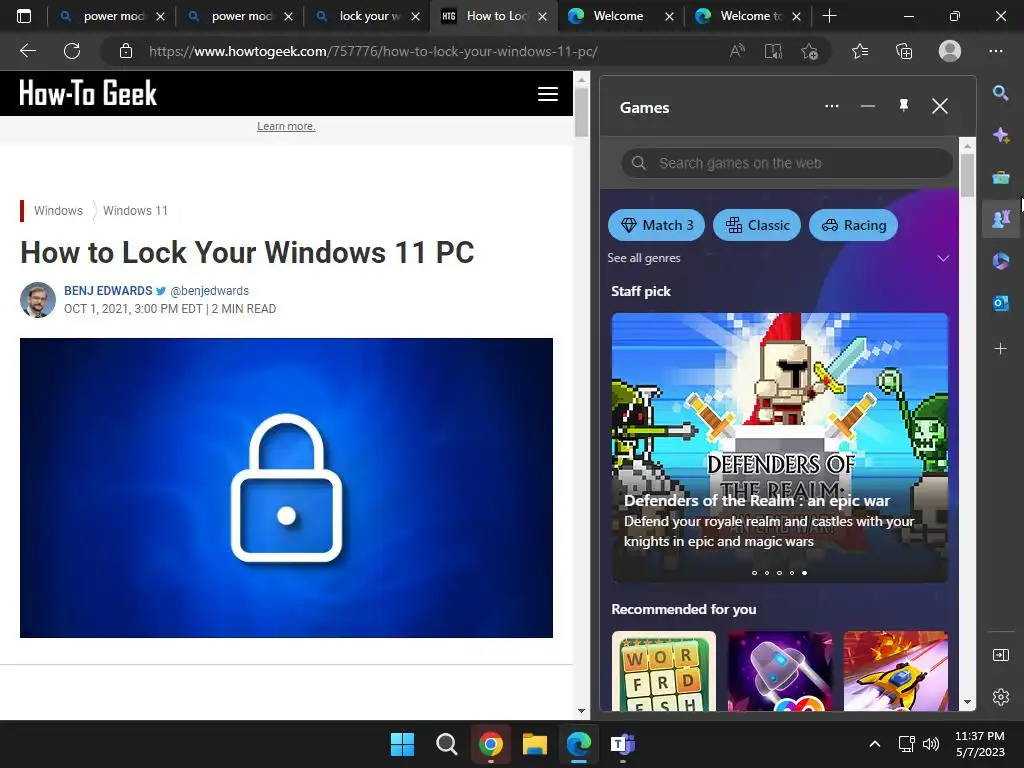This screenshot has height=768, width=1024.
Task: Open the word game thumbnail
Action: coord(664,671)
